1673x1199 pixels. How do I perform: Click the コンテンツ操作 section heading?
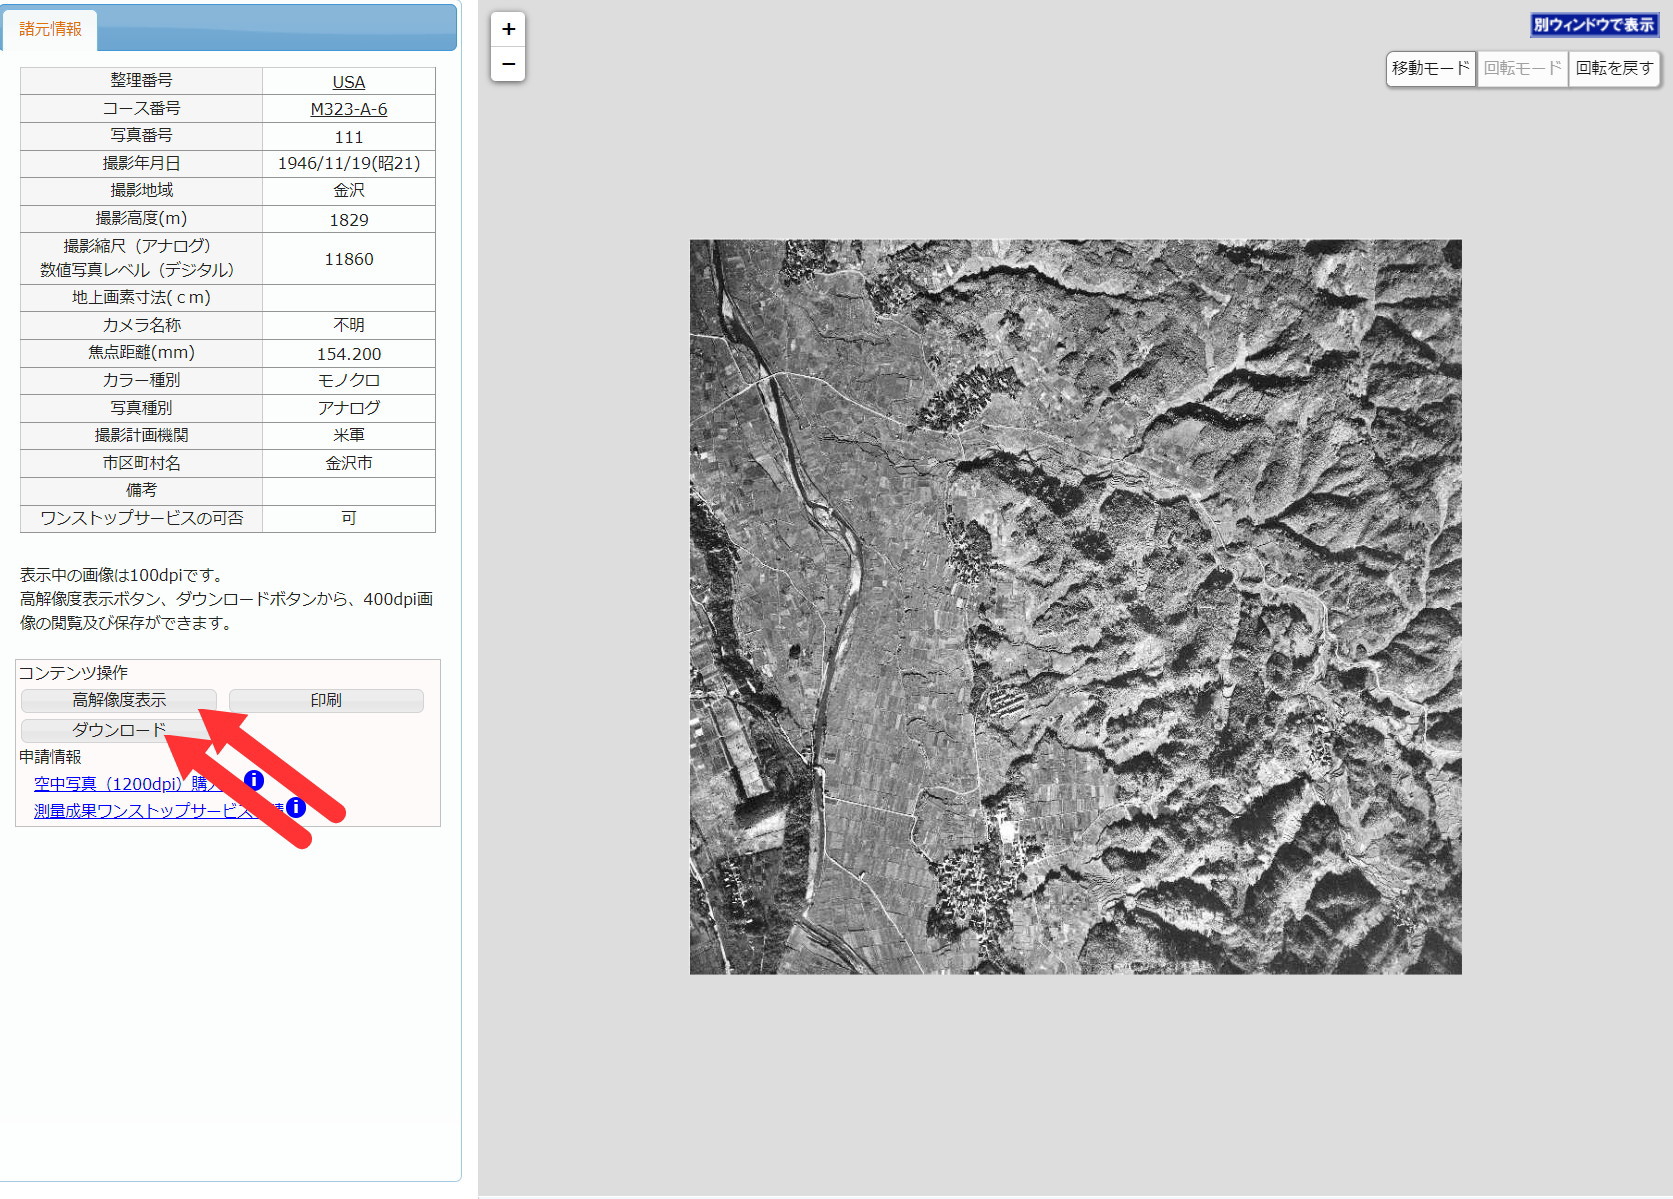click(73, 673)
